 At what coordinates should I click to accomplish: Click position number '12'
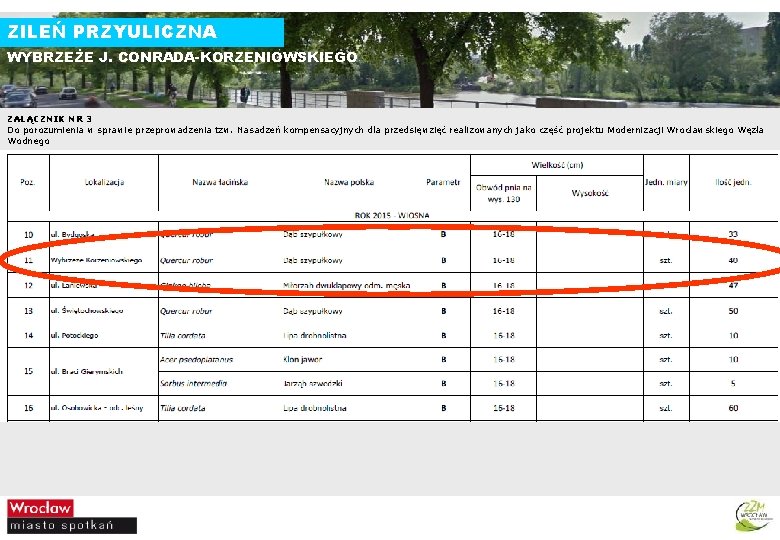pos(28,285)
